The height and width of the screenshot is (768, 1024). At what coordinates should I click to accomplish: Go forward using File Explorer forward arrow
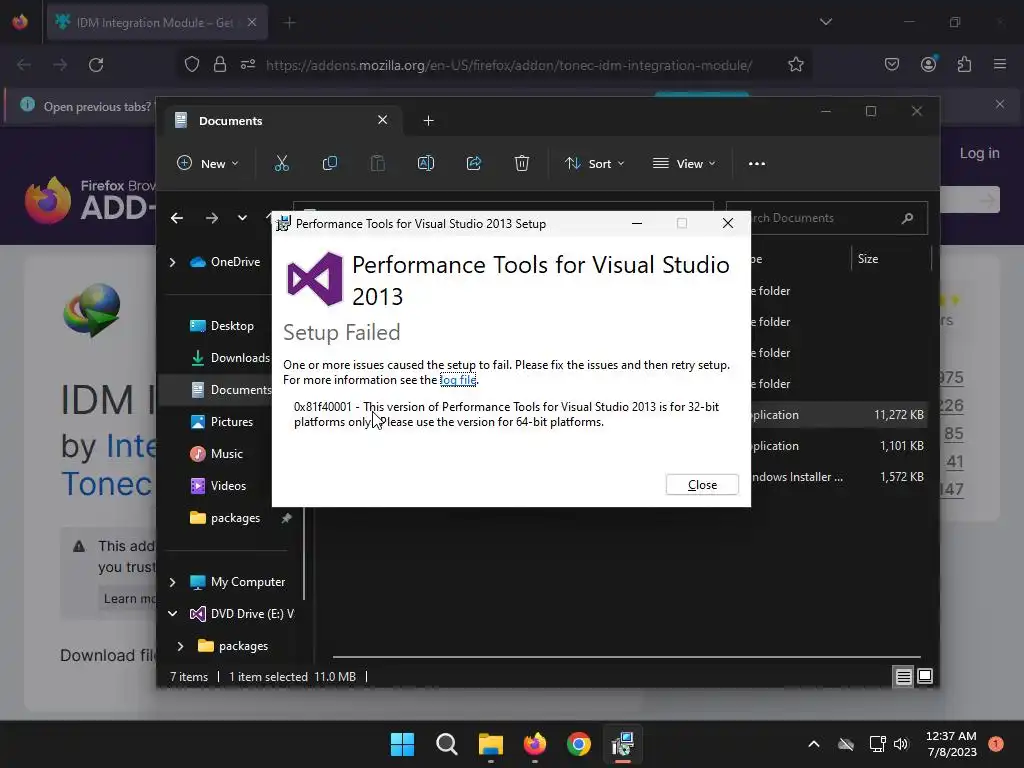point(212,218)
